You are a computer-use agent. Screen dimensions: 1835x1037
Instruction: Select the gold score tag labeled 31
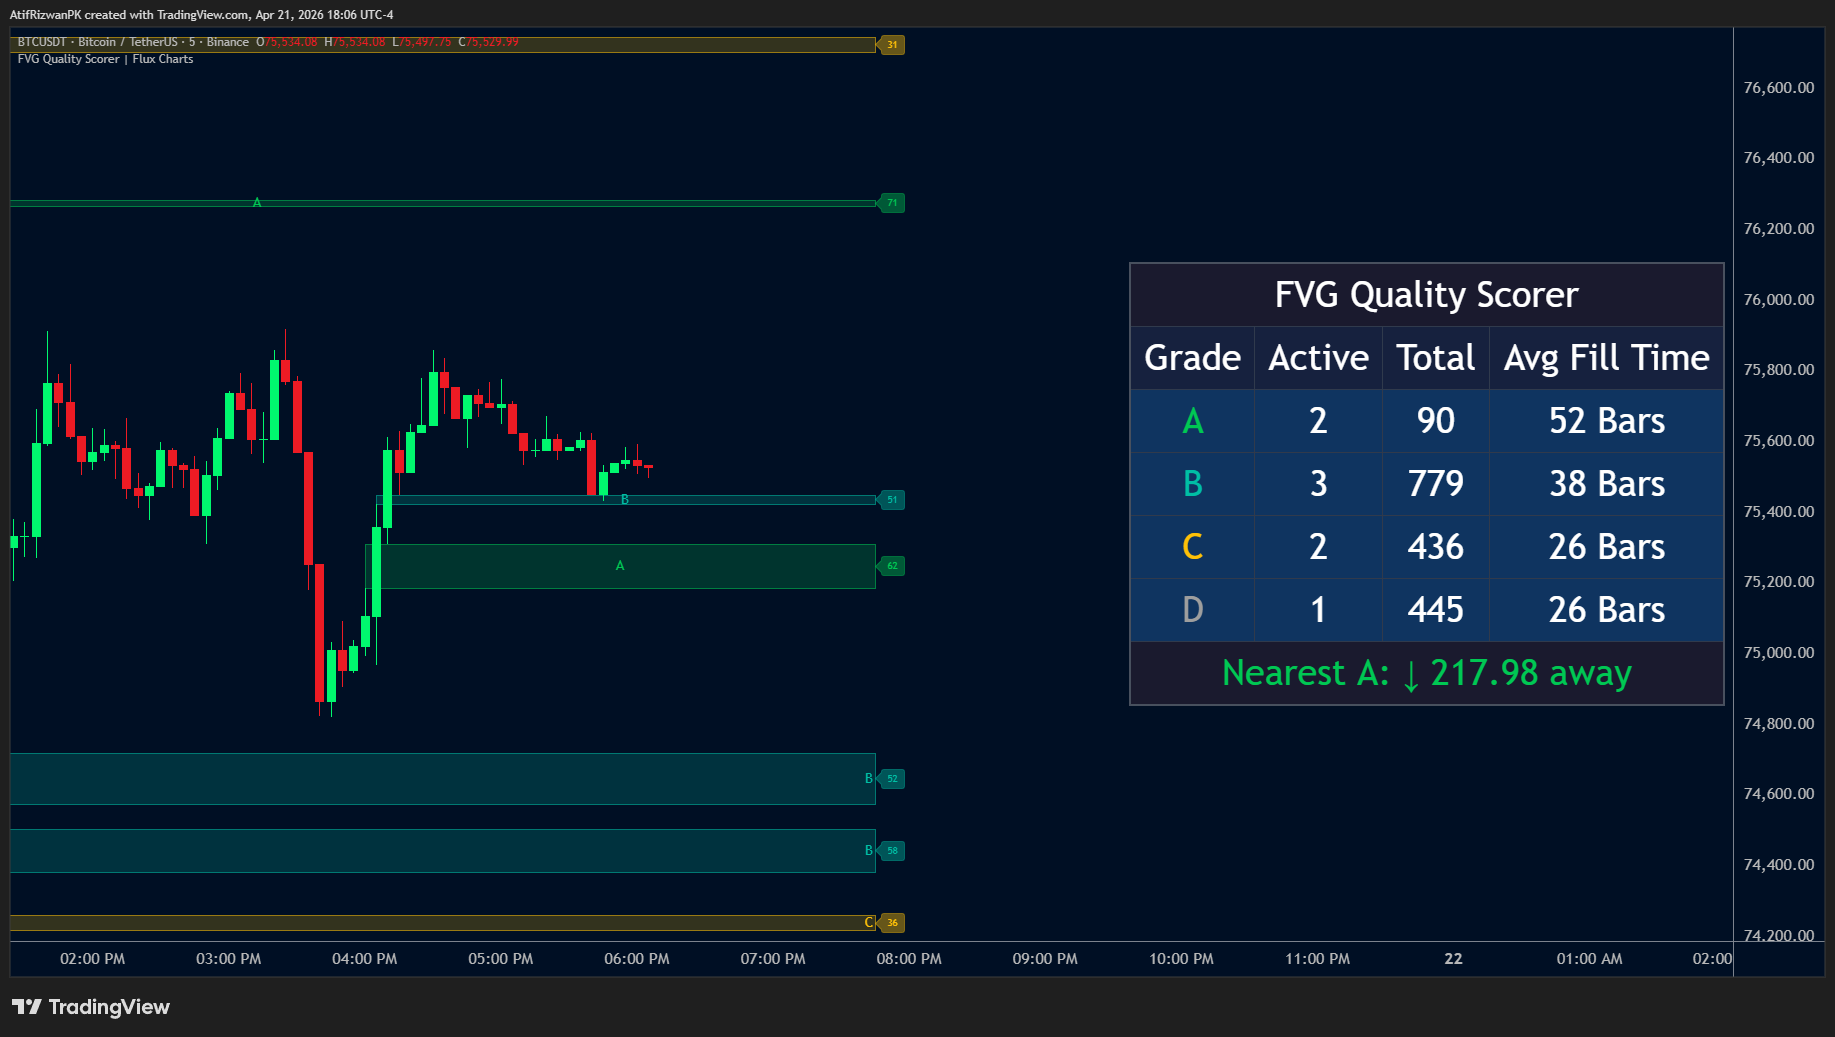coord(892,45)
